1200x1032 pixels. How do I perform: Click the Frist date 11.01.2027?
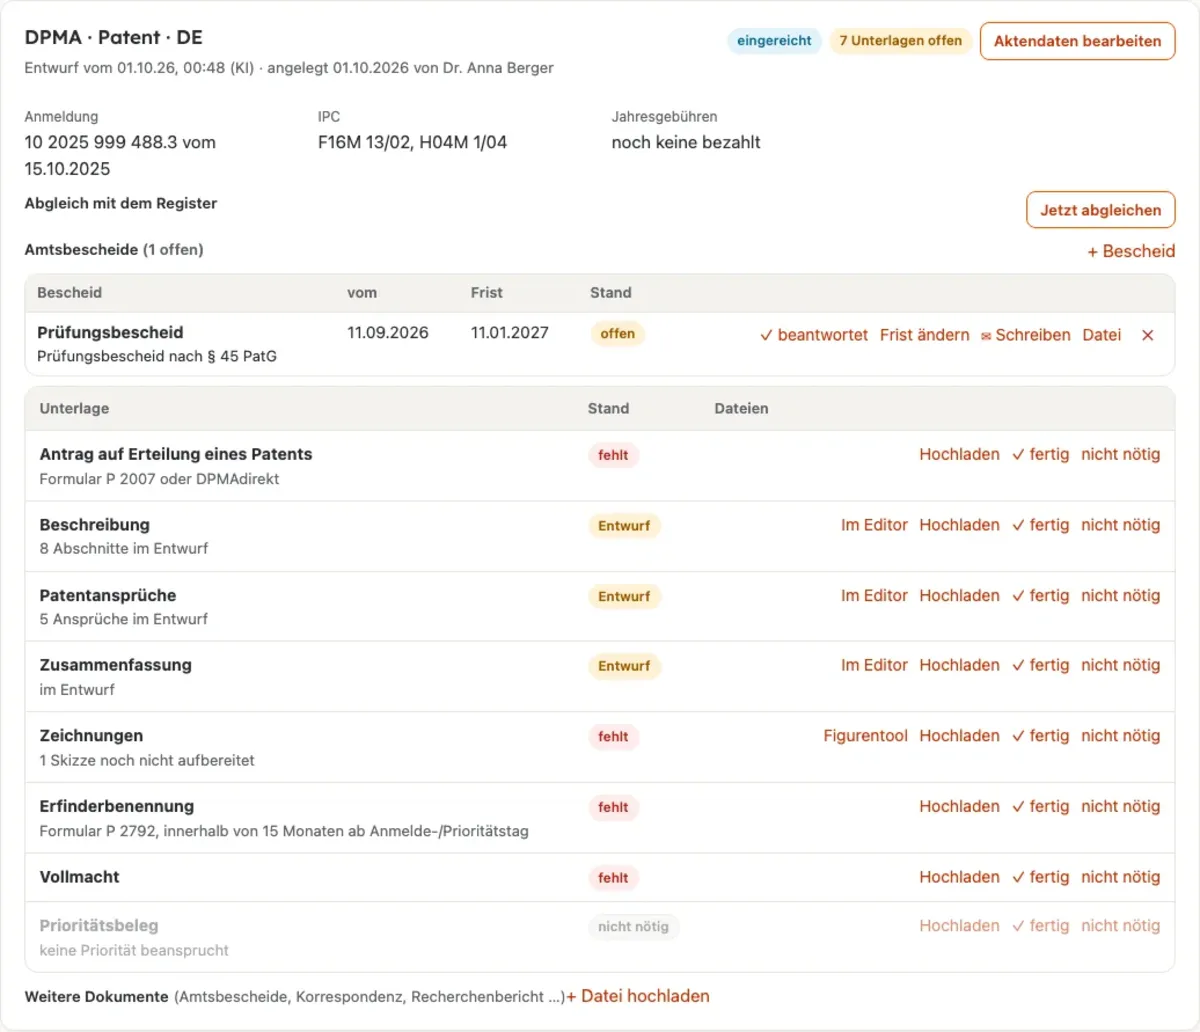(x=510, y=333)
